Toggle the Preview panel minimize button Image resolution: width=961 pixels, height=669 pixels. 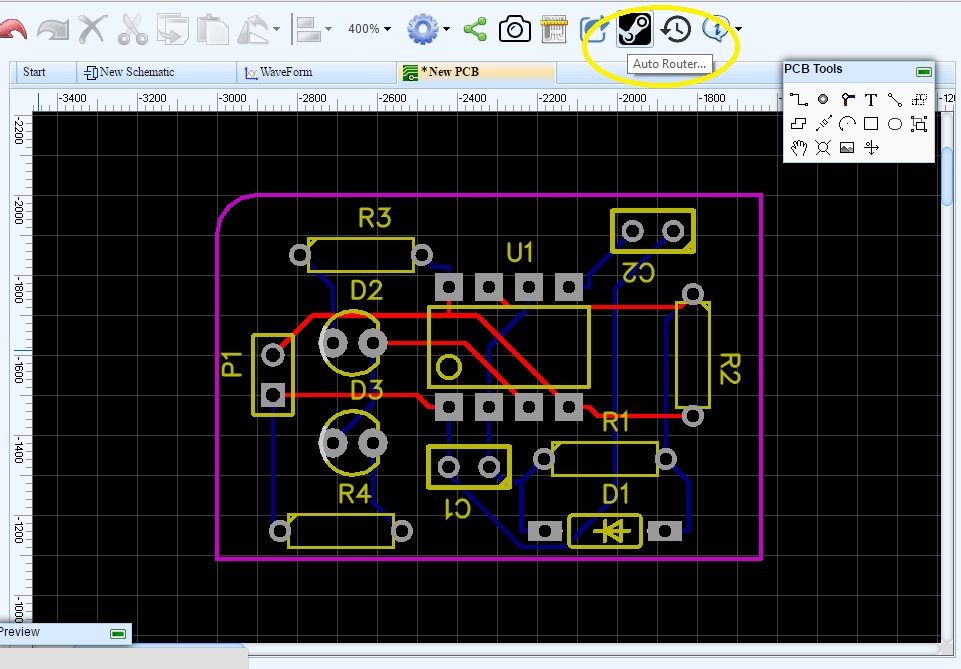[x=118, y=633]
